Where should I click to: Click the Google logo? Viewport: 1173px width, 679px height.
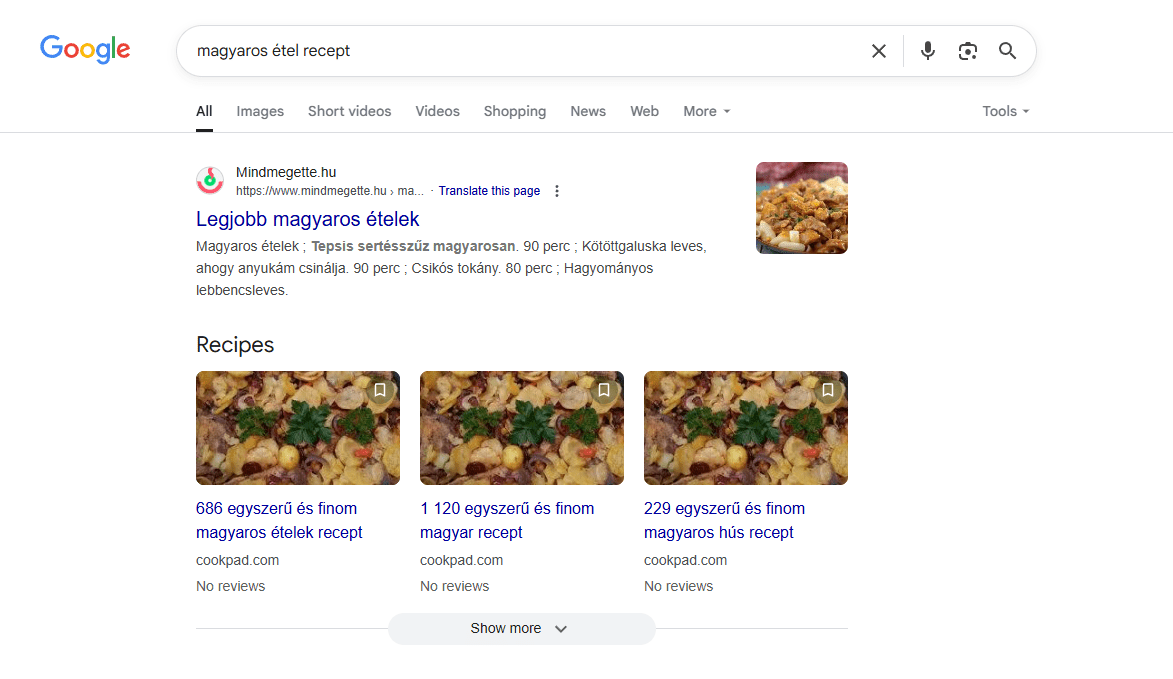[x=85, y=49]
